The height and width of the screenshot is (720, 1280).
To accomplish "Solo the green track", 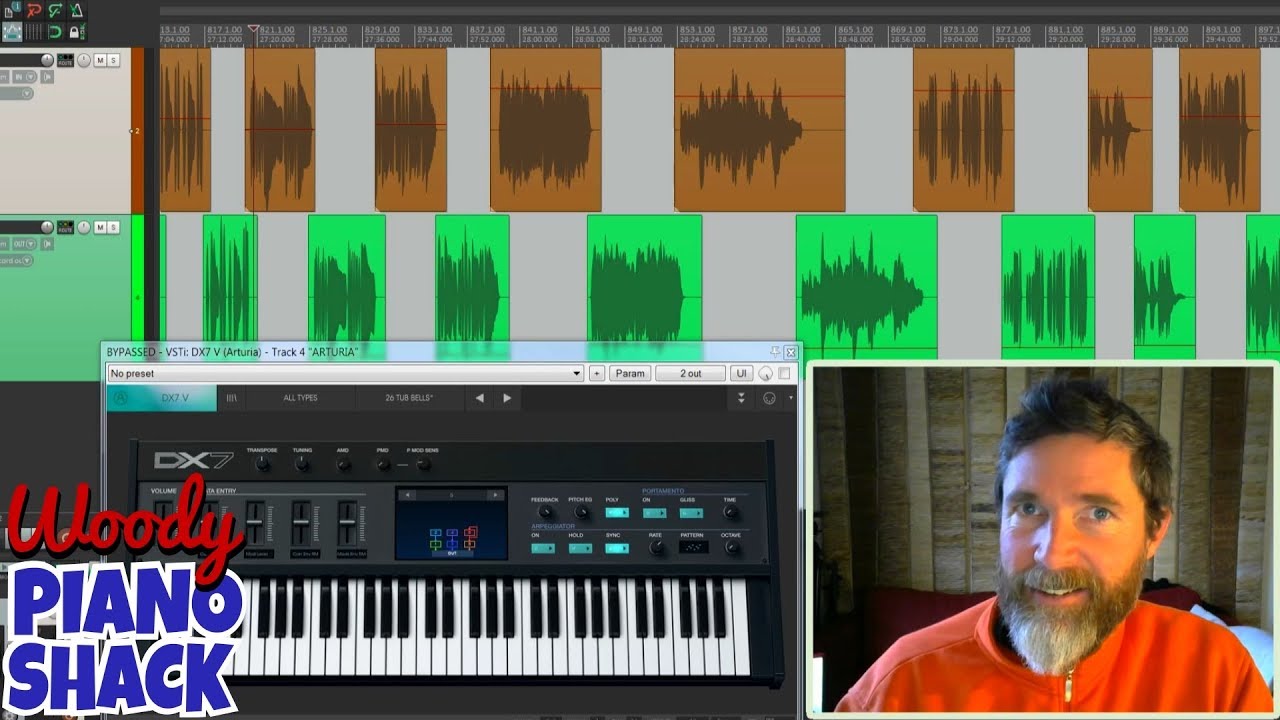I will point(113,227).
